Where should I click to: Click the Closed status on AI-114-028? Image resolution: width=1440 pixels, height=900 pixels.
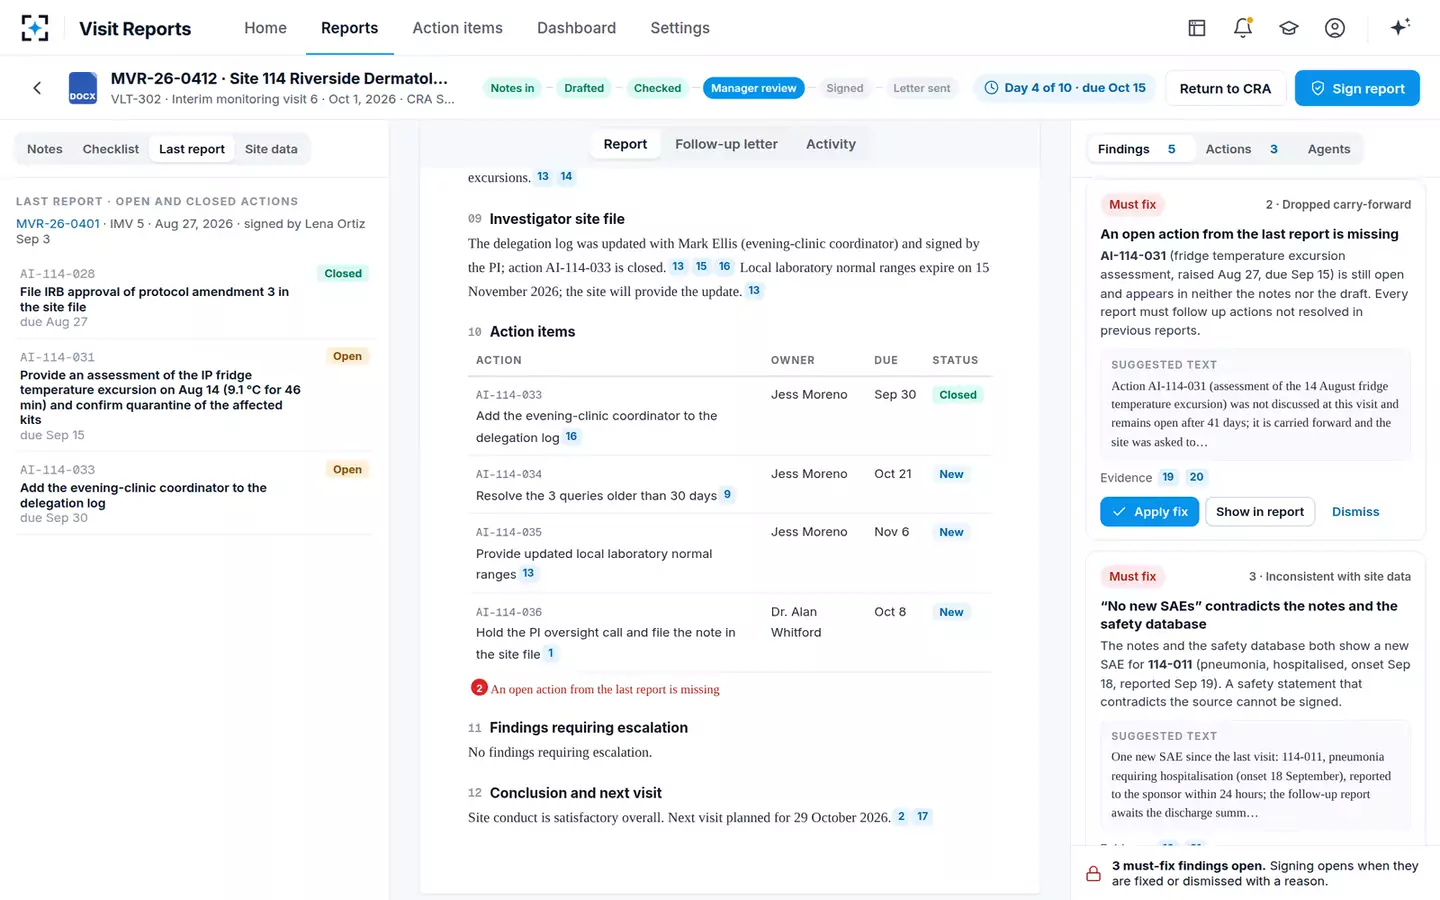click(343, 273)
